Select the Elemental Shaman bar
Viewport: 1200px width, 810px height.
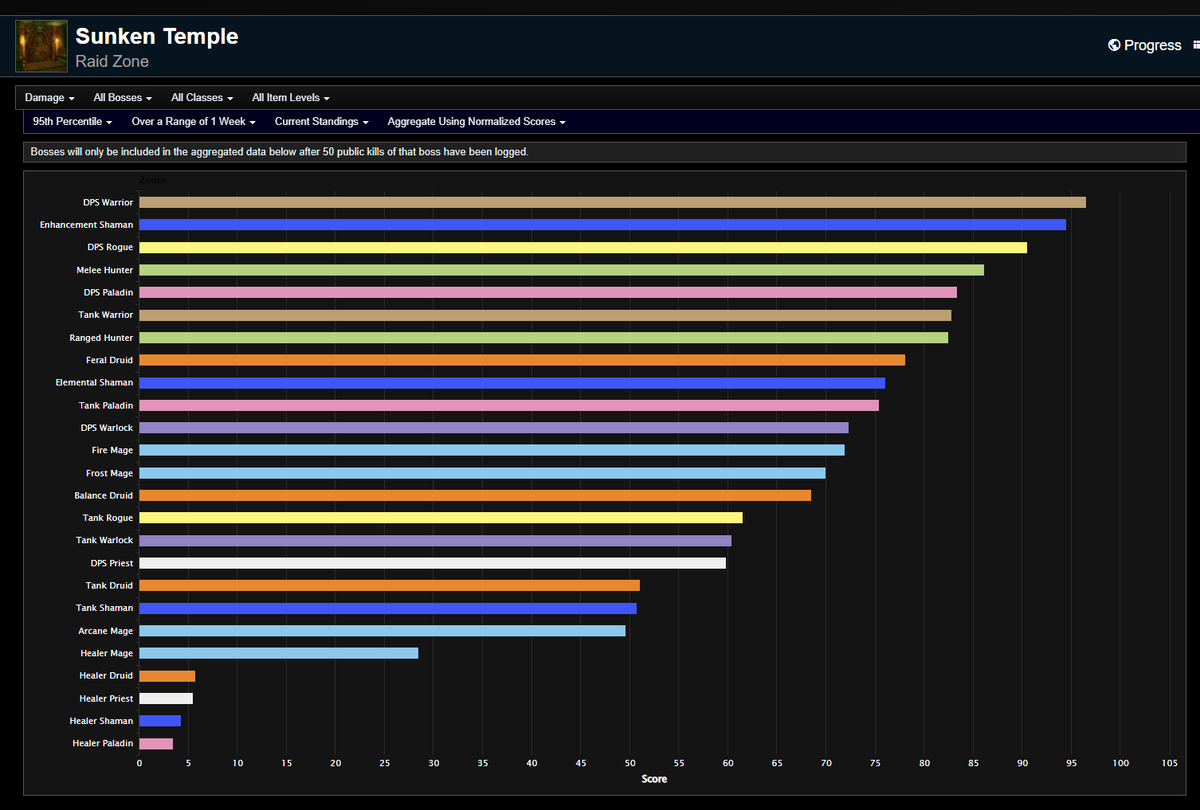[x=512, y=383]
